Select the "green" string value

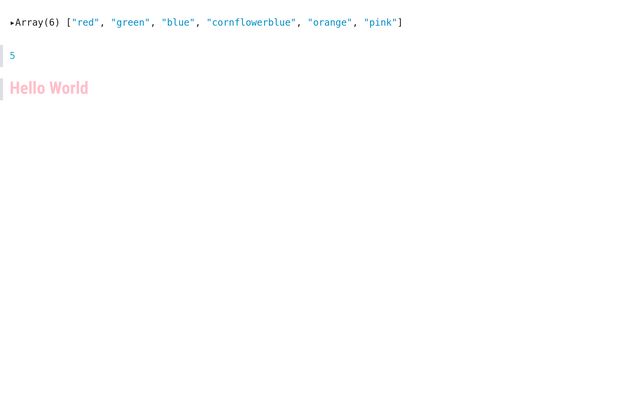click(x=131, y=22)
